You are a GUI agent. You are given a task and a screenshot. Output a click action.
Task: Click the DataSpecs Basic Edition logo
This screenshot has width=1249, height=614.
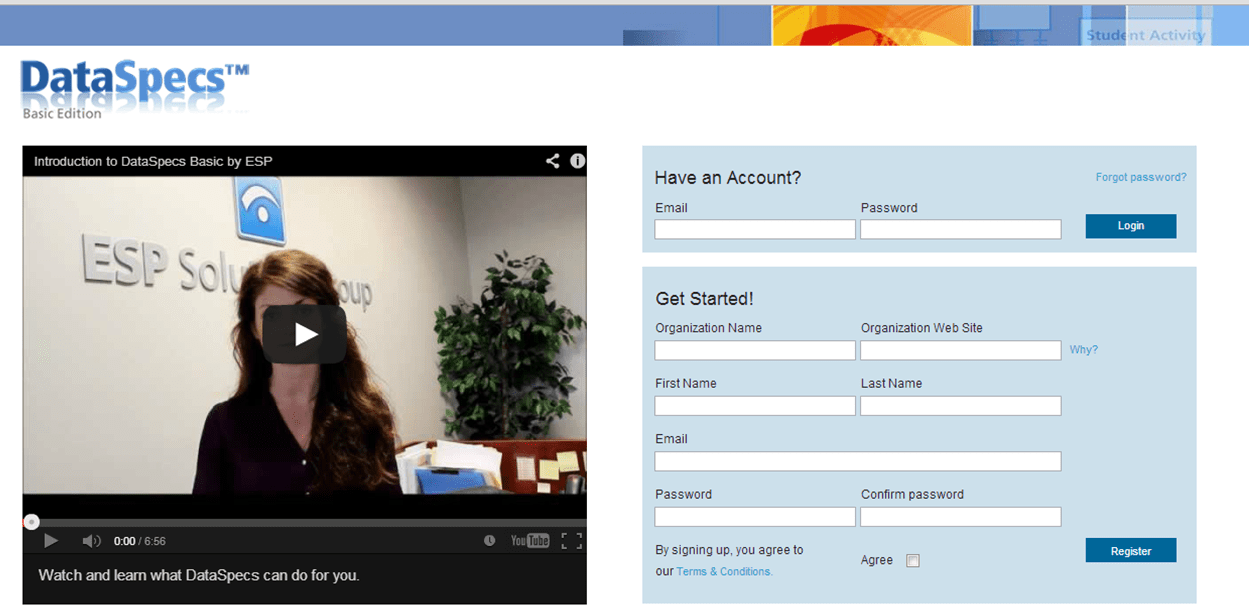(x=134, y=91)
